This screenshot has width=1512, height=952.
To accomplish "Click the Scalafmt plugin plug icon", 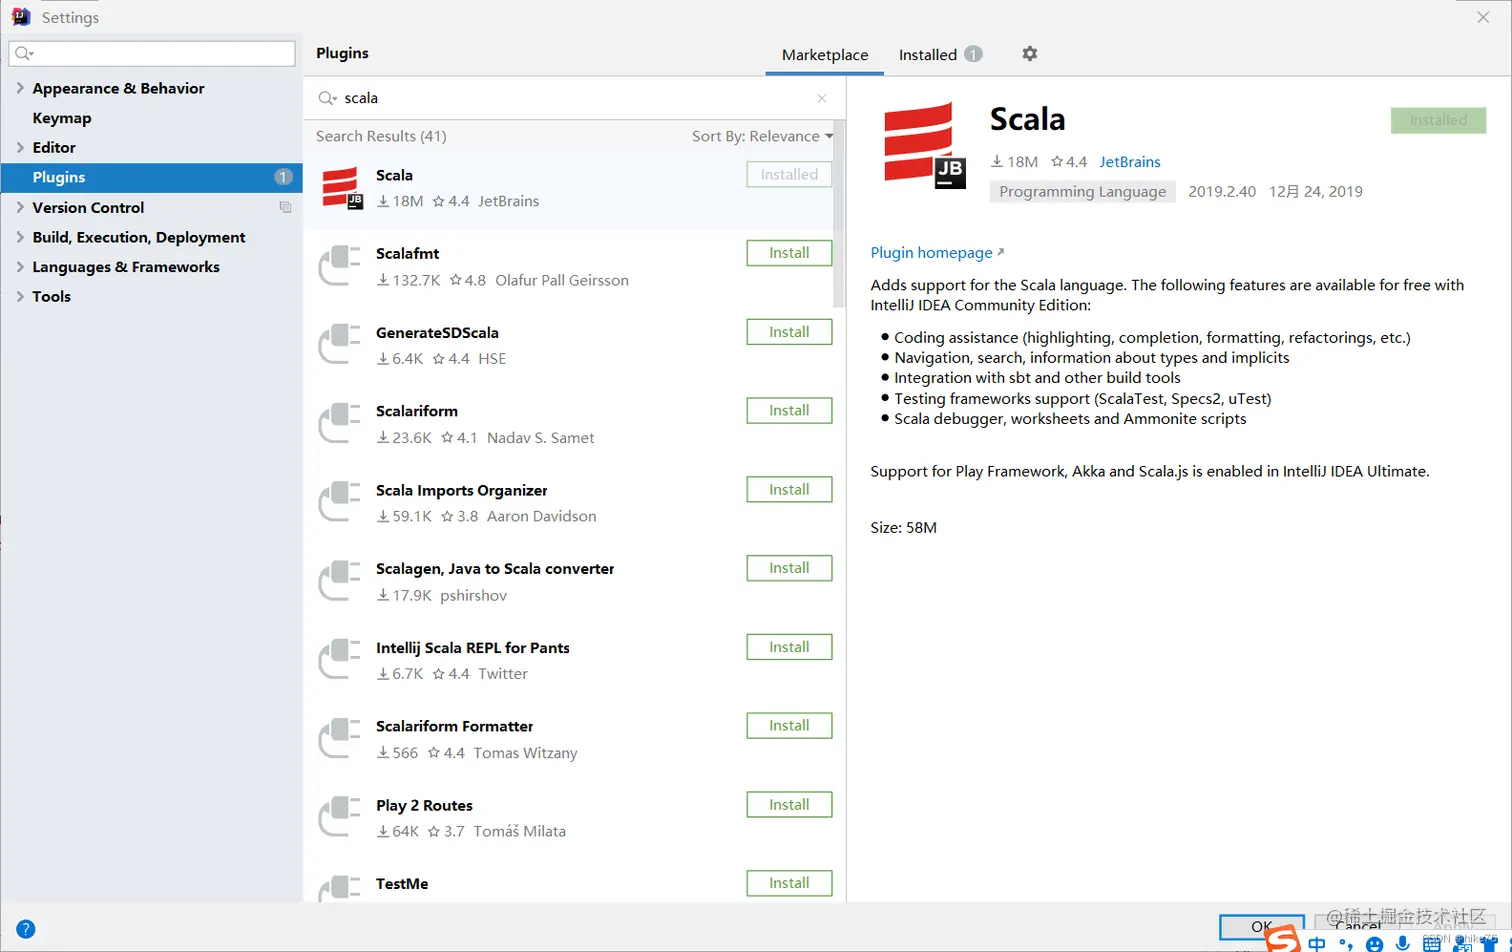I will (339, 266).
